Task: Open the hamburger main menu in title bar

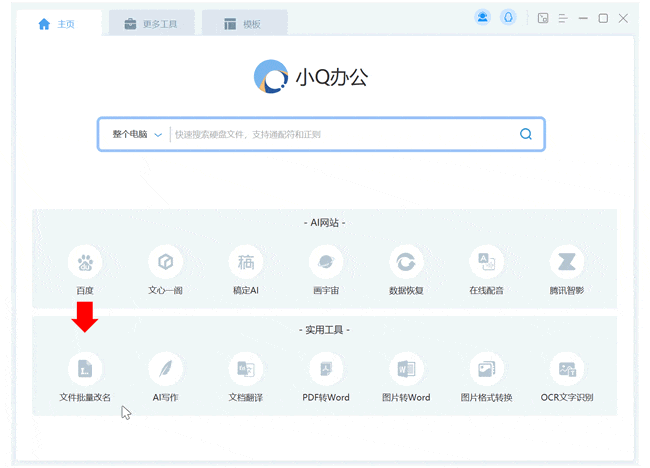Action: [564, 18]
